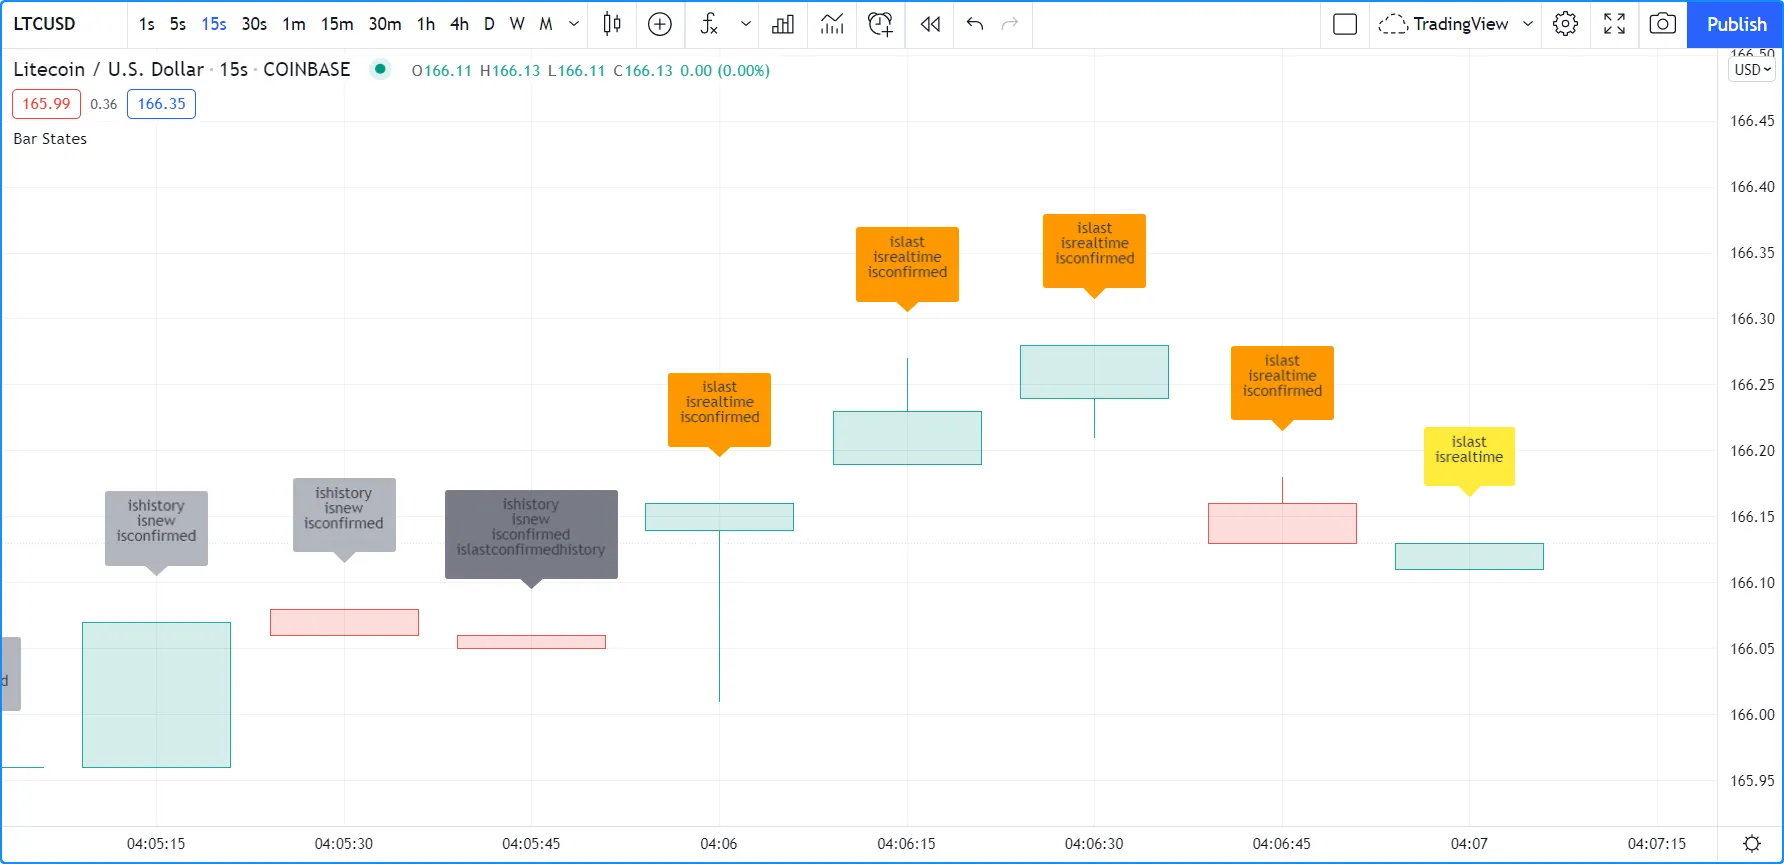Open the indicators fx menu

[x=709, y=24]
